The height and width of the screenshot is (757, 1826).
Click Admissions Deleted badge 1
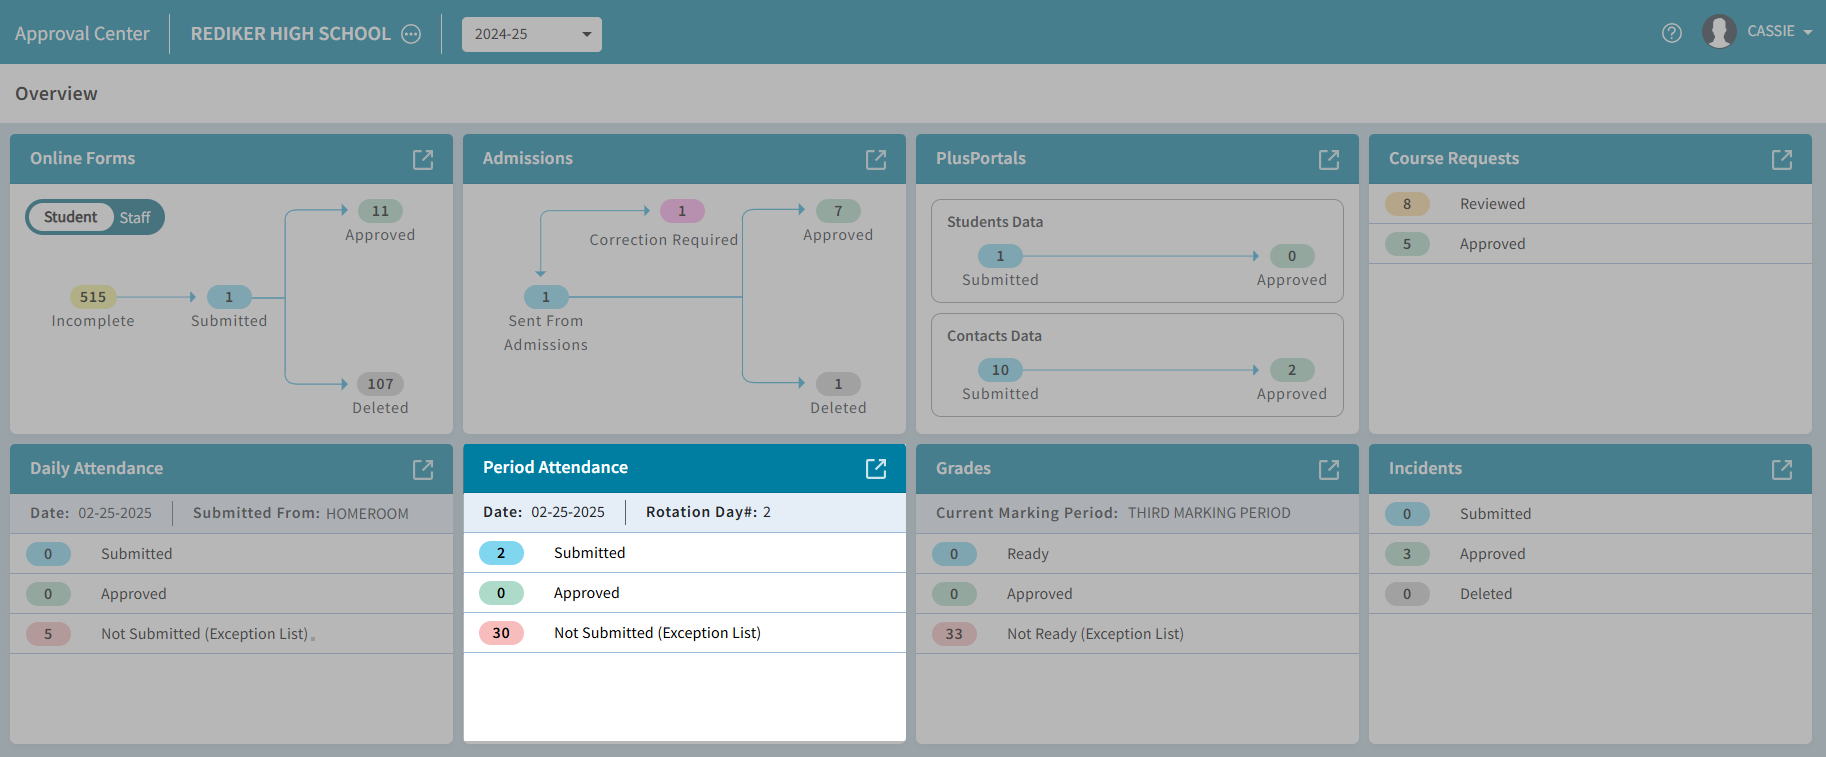pos(838,384)
